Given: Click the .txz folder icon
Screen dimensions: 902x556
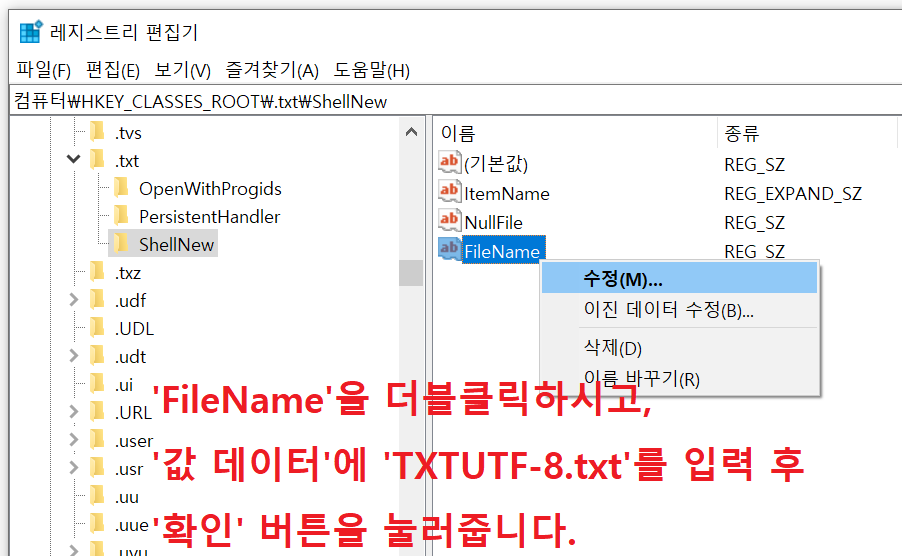Looking at the screenshot, I should tap(98, 271).
